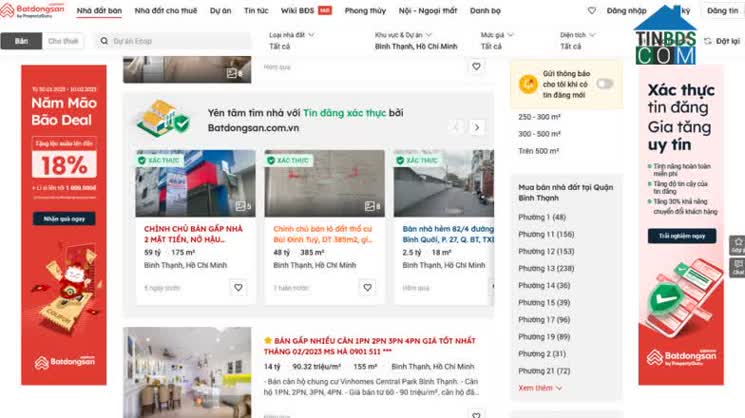Go to the Phong thủy menu item
This screenshot has height=418, width=745.
(365, 10)
